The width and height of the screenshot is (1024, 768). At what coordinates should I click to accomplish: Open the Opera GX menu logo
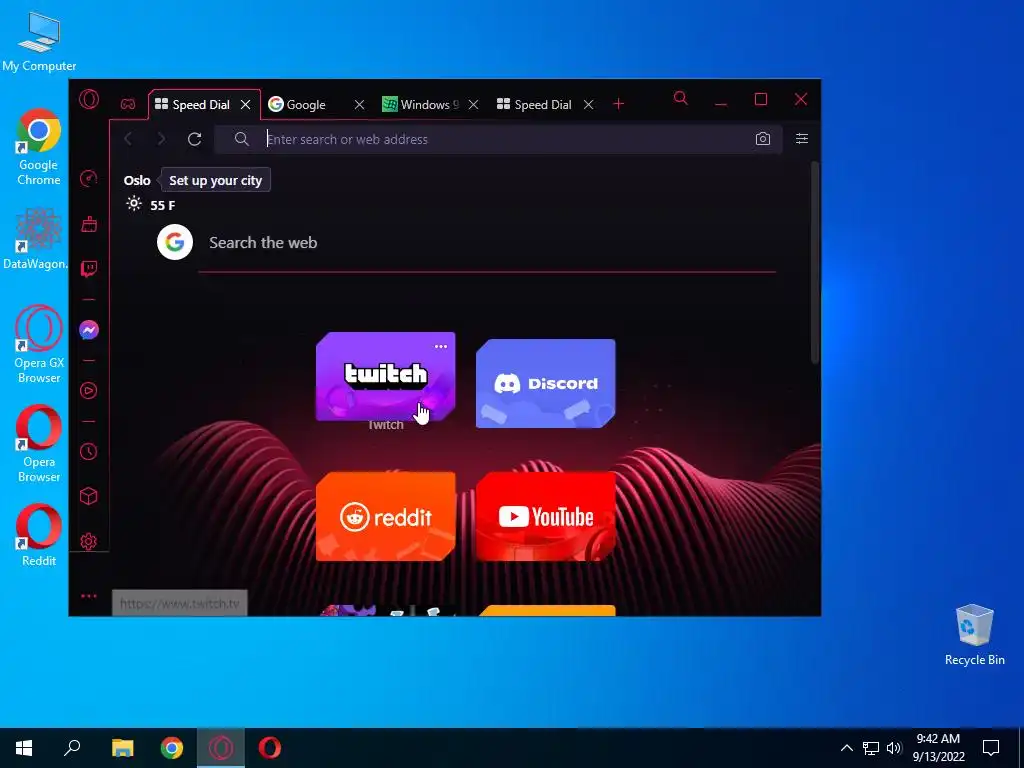(x=89, y=99)
